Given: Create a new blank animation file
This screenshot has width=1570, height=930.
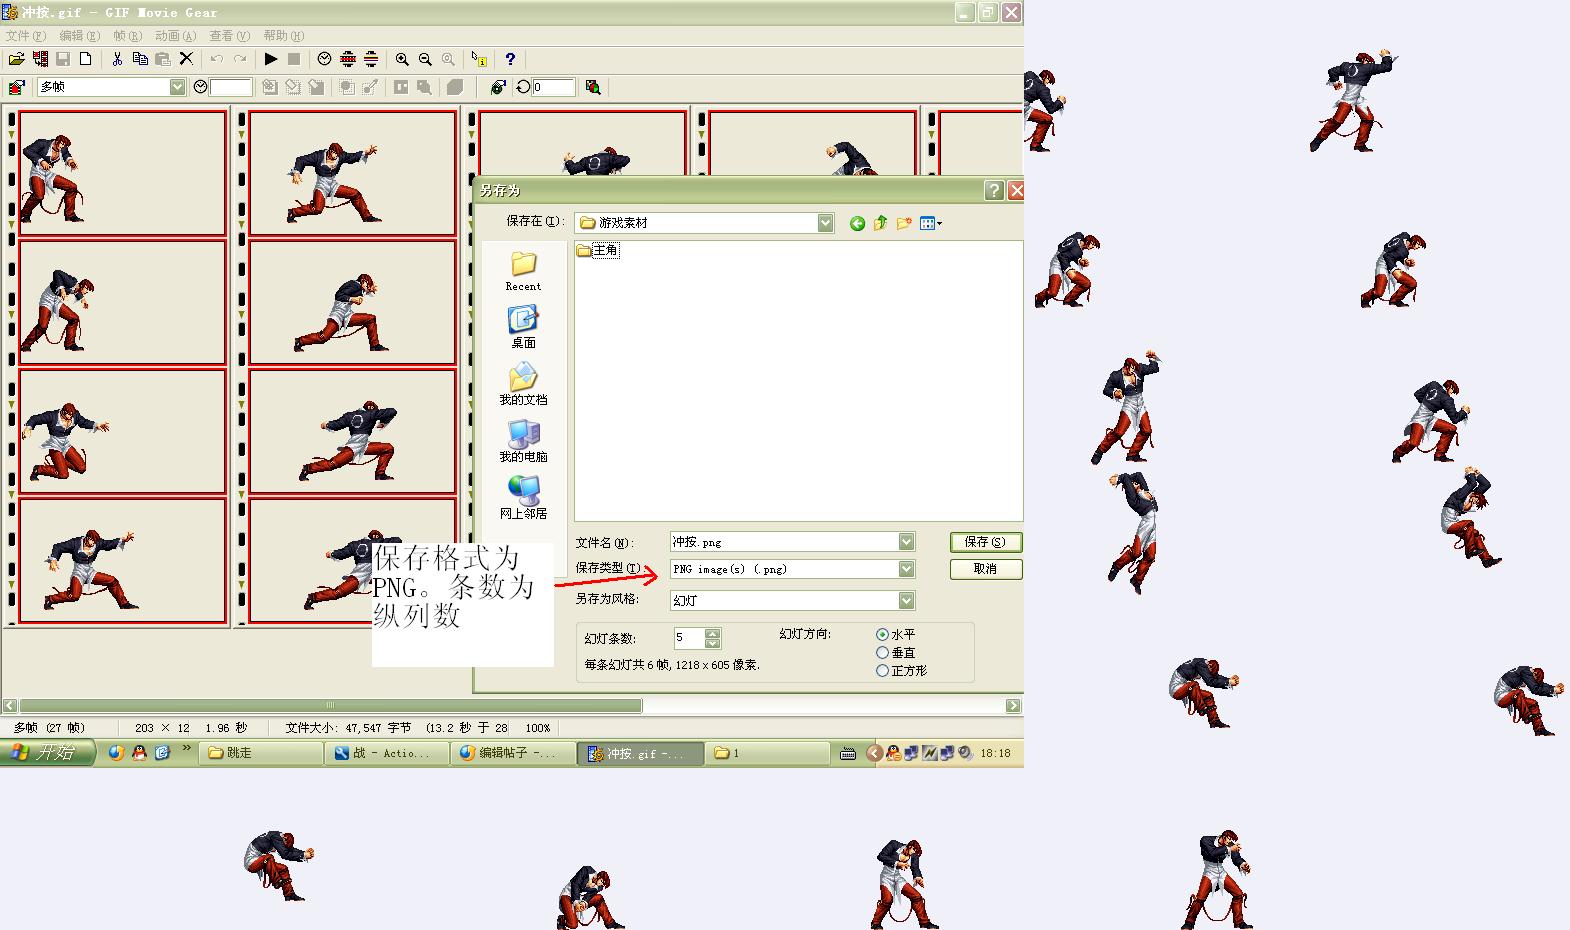Looking at the screenshot, I should [86, 60].
